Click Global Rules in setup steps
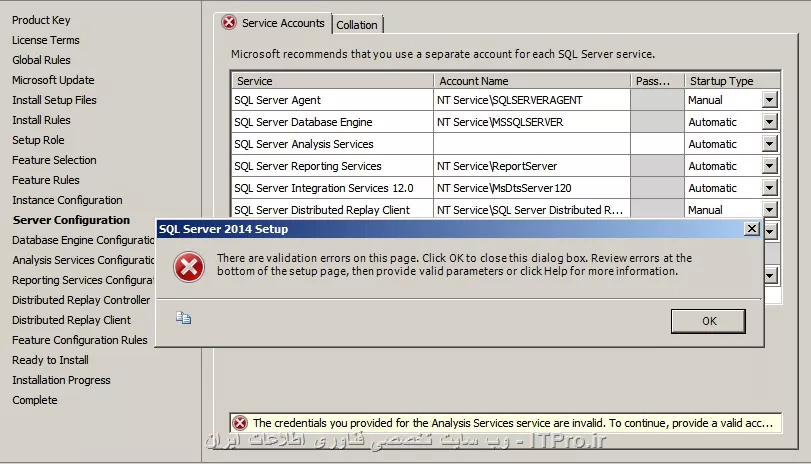The image size is (811, 464). pos(41,60)
